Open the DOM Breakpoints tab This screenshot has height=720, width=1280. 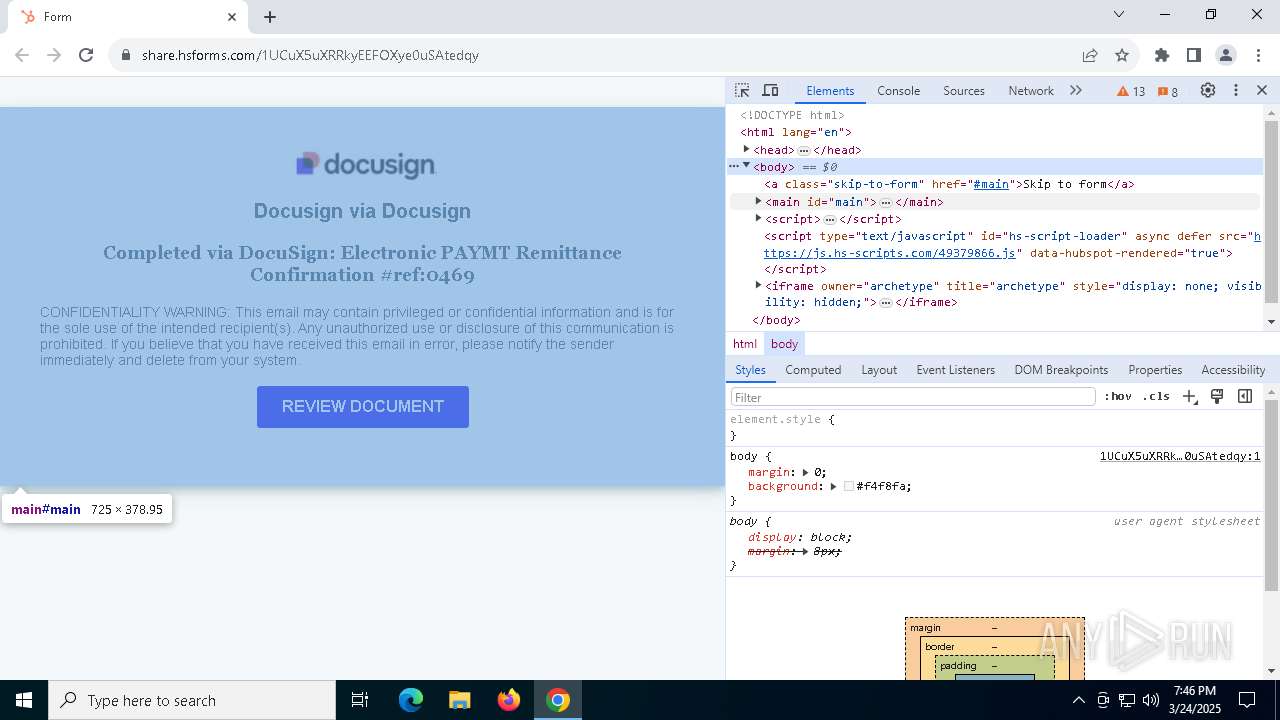point(1061,369)
